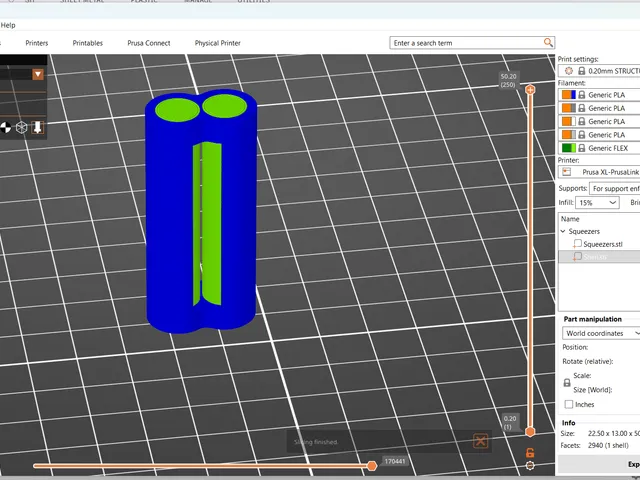640x480 pixels.
Task: Switch to the Prusa Connect tab
Action: click(x=149, y=43)
